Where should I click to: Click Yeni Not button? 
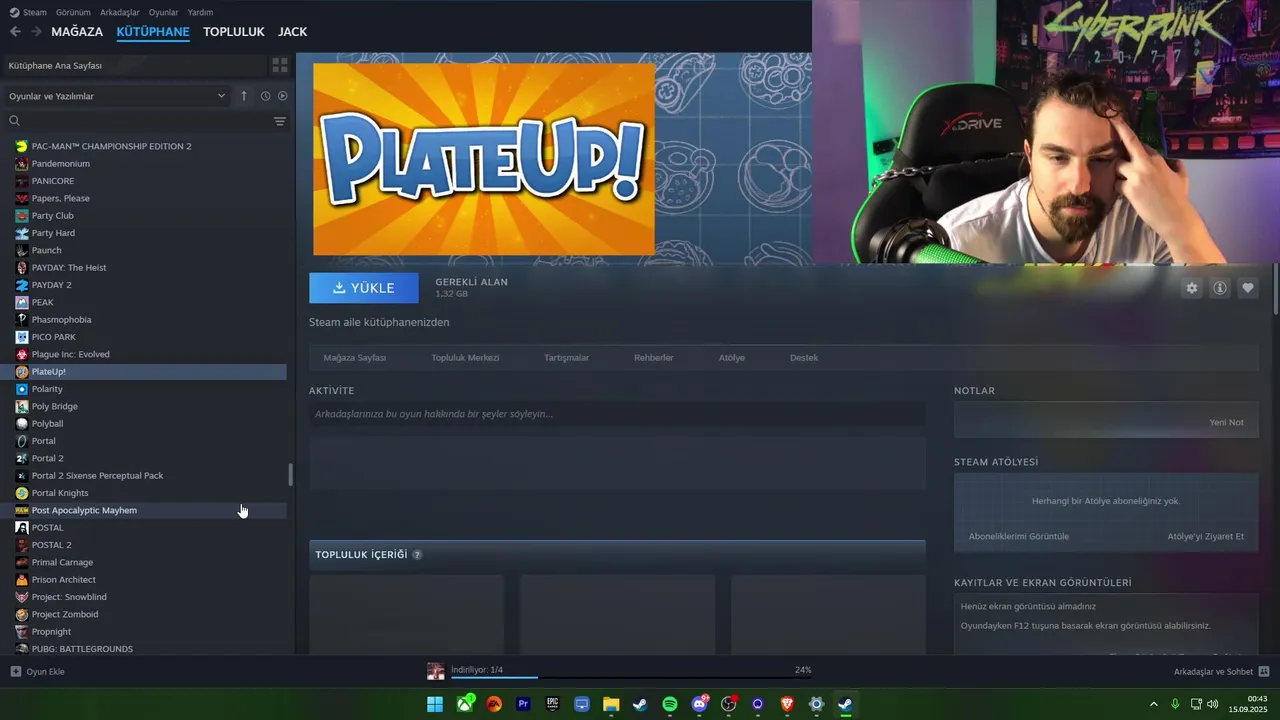pos(1226,423)
